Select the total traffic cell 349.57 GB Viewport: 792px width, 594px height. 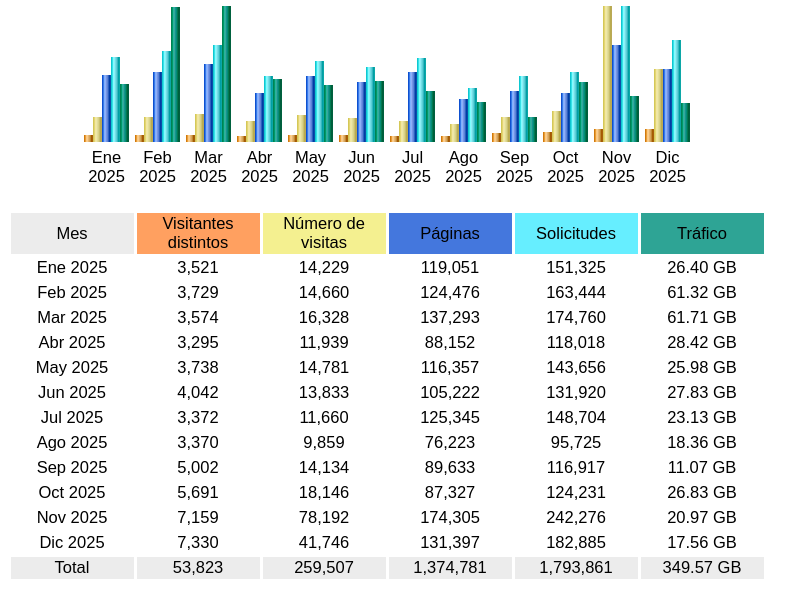click(x=702, y=567)
